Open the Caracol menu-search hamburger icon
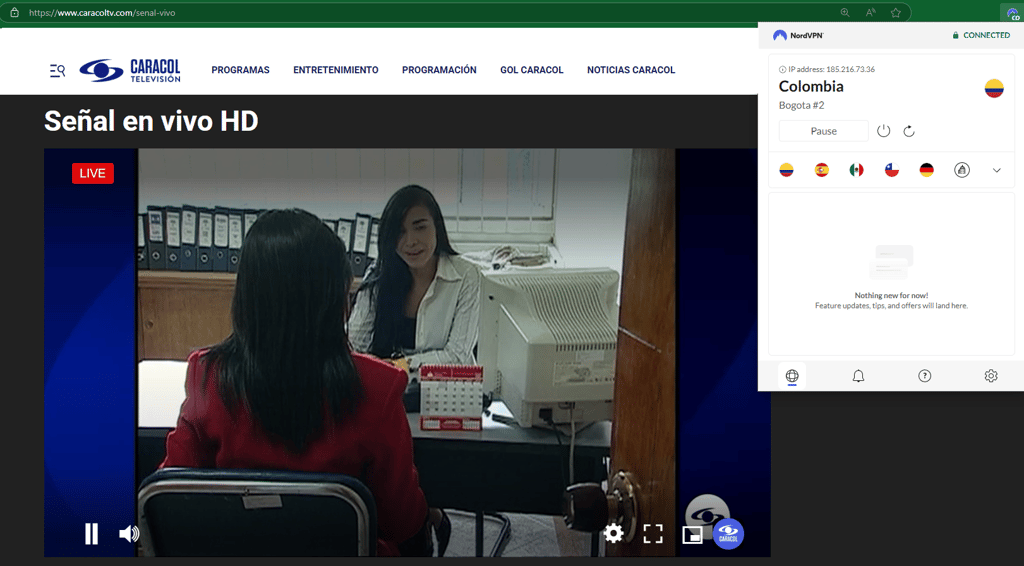The image size is (1024, 566). pos(57,71)
